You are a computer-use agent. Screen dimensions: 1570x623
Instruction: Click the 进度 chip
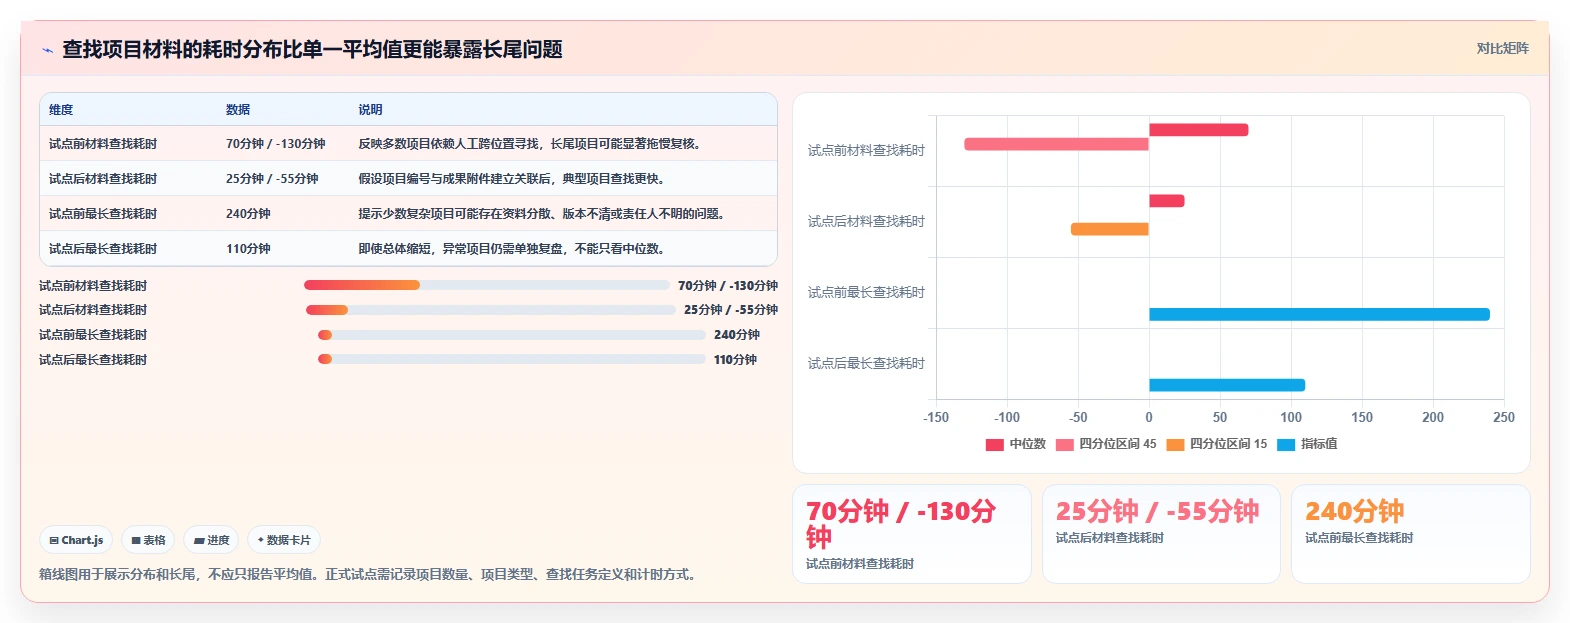211,540
